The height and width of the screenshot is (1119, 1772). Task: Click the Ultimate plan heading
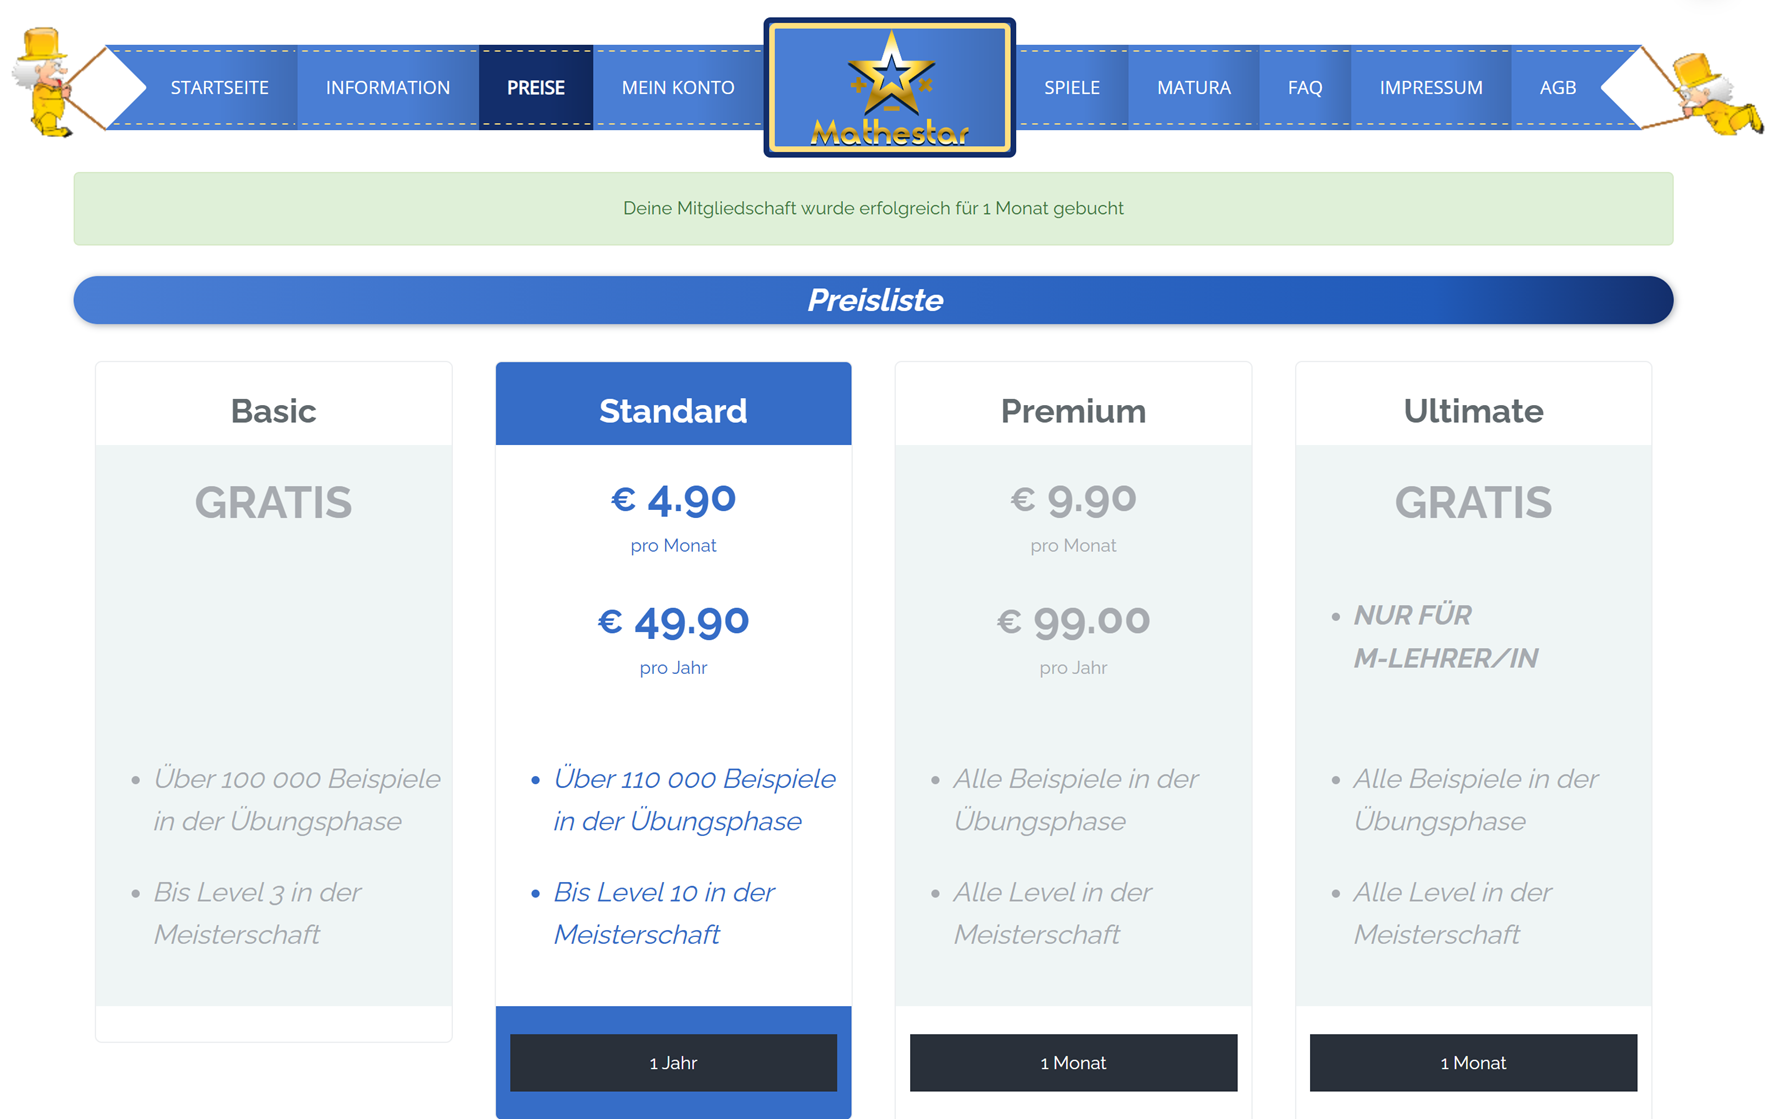[1473, 410]
